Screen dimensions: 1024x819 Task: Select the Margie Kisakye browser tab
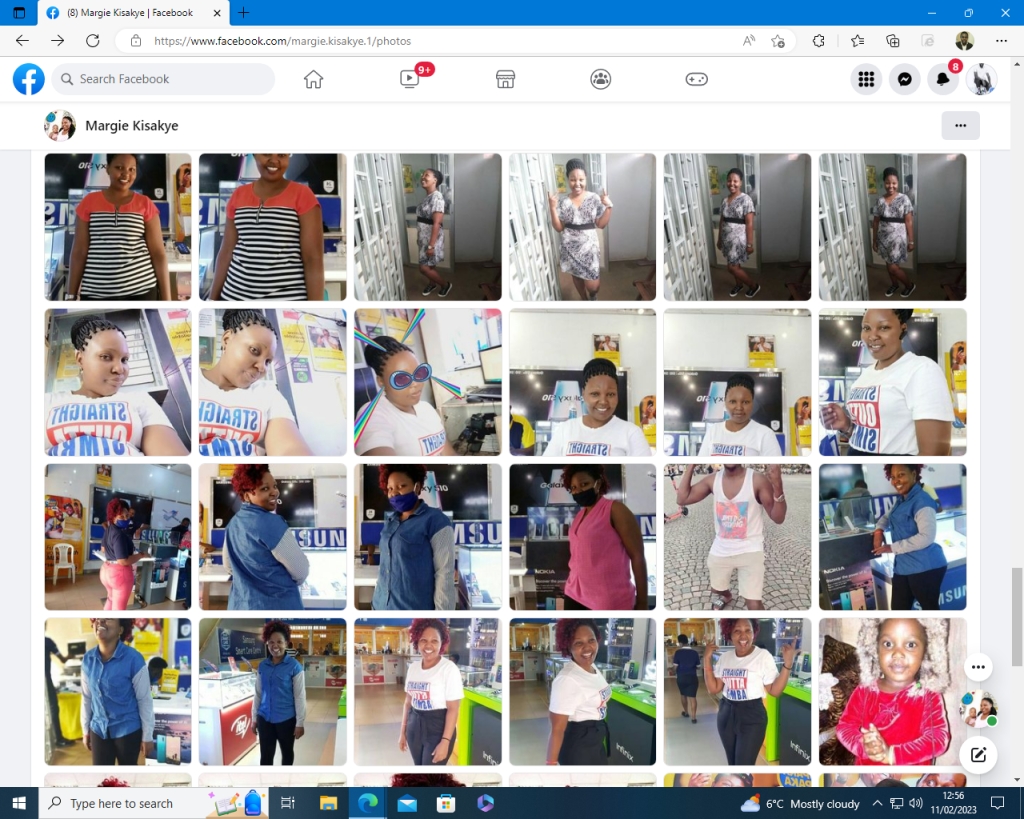coord(128,13)
